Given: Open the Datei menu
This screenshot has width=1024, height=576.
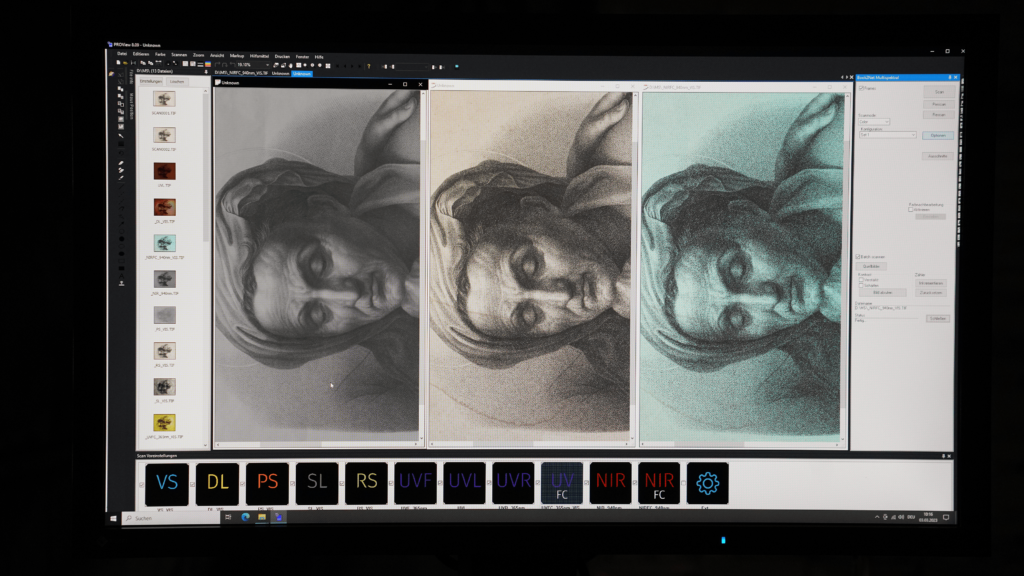Looking at the screenshot, I should pyautogui.click(x=122, y=54).
